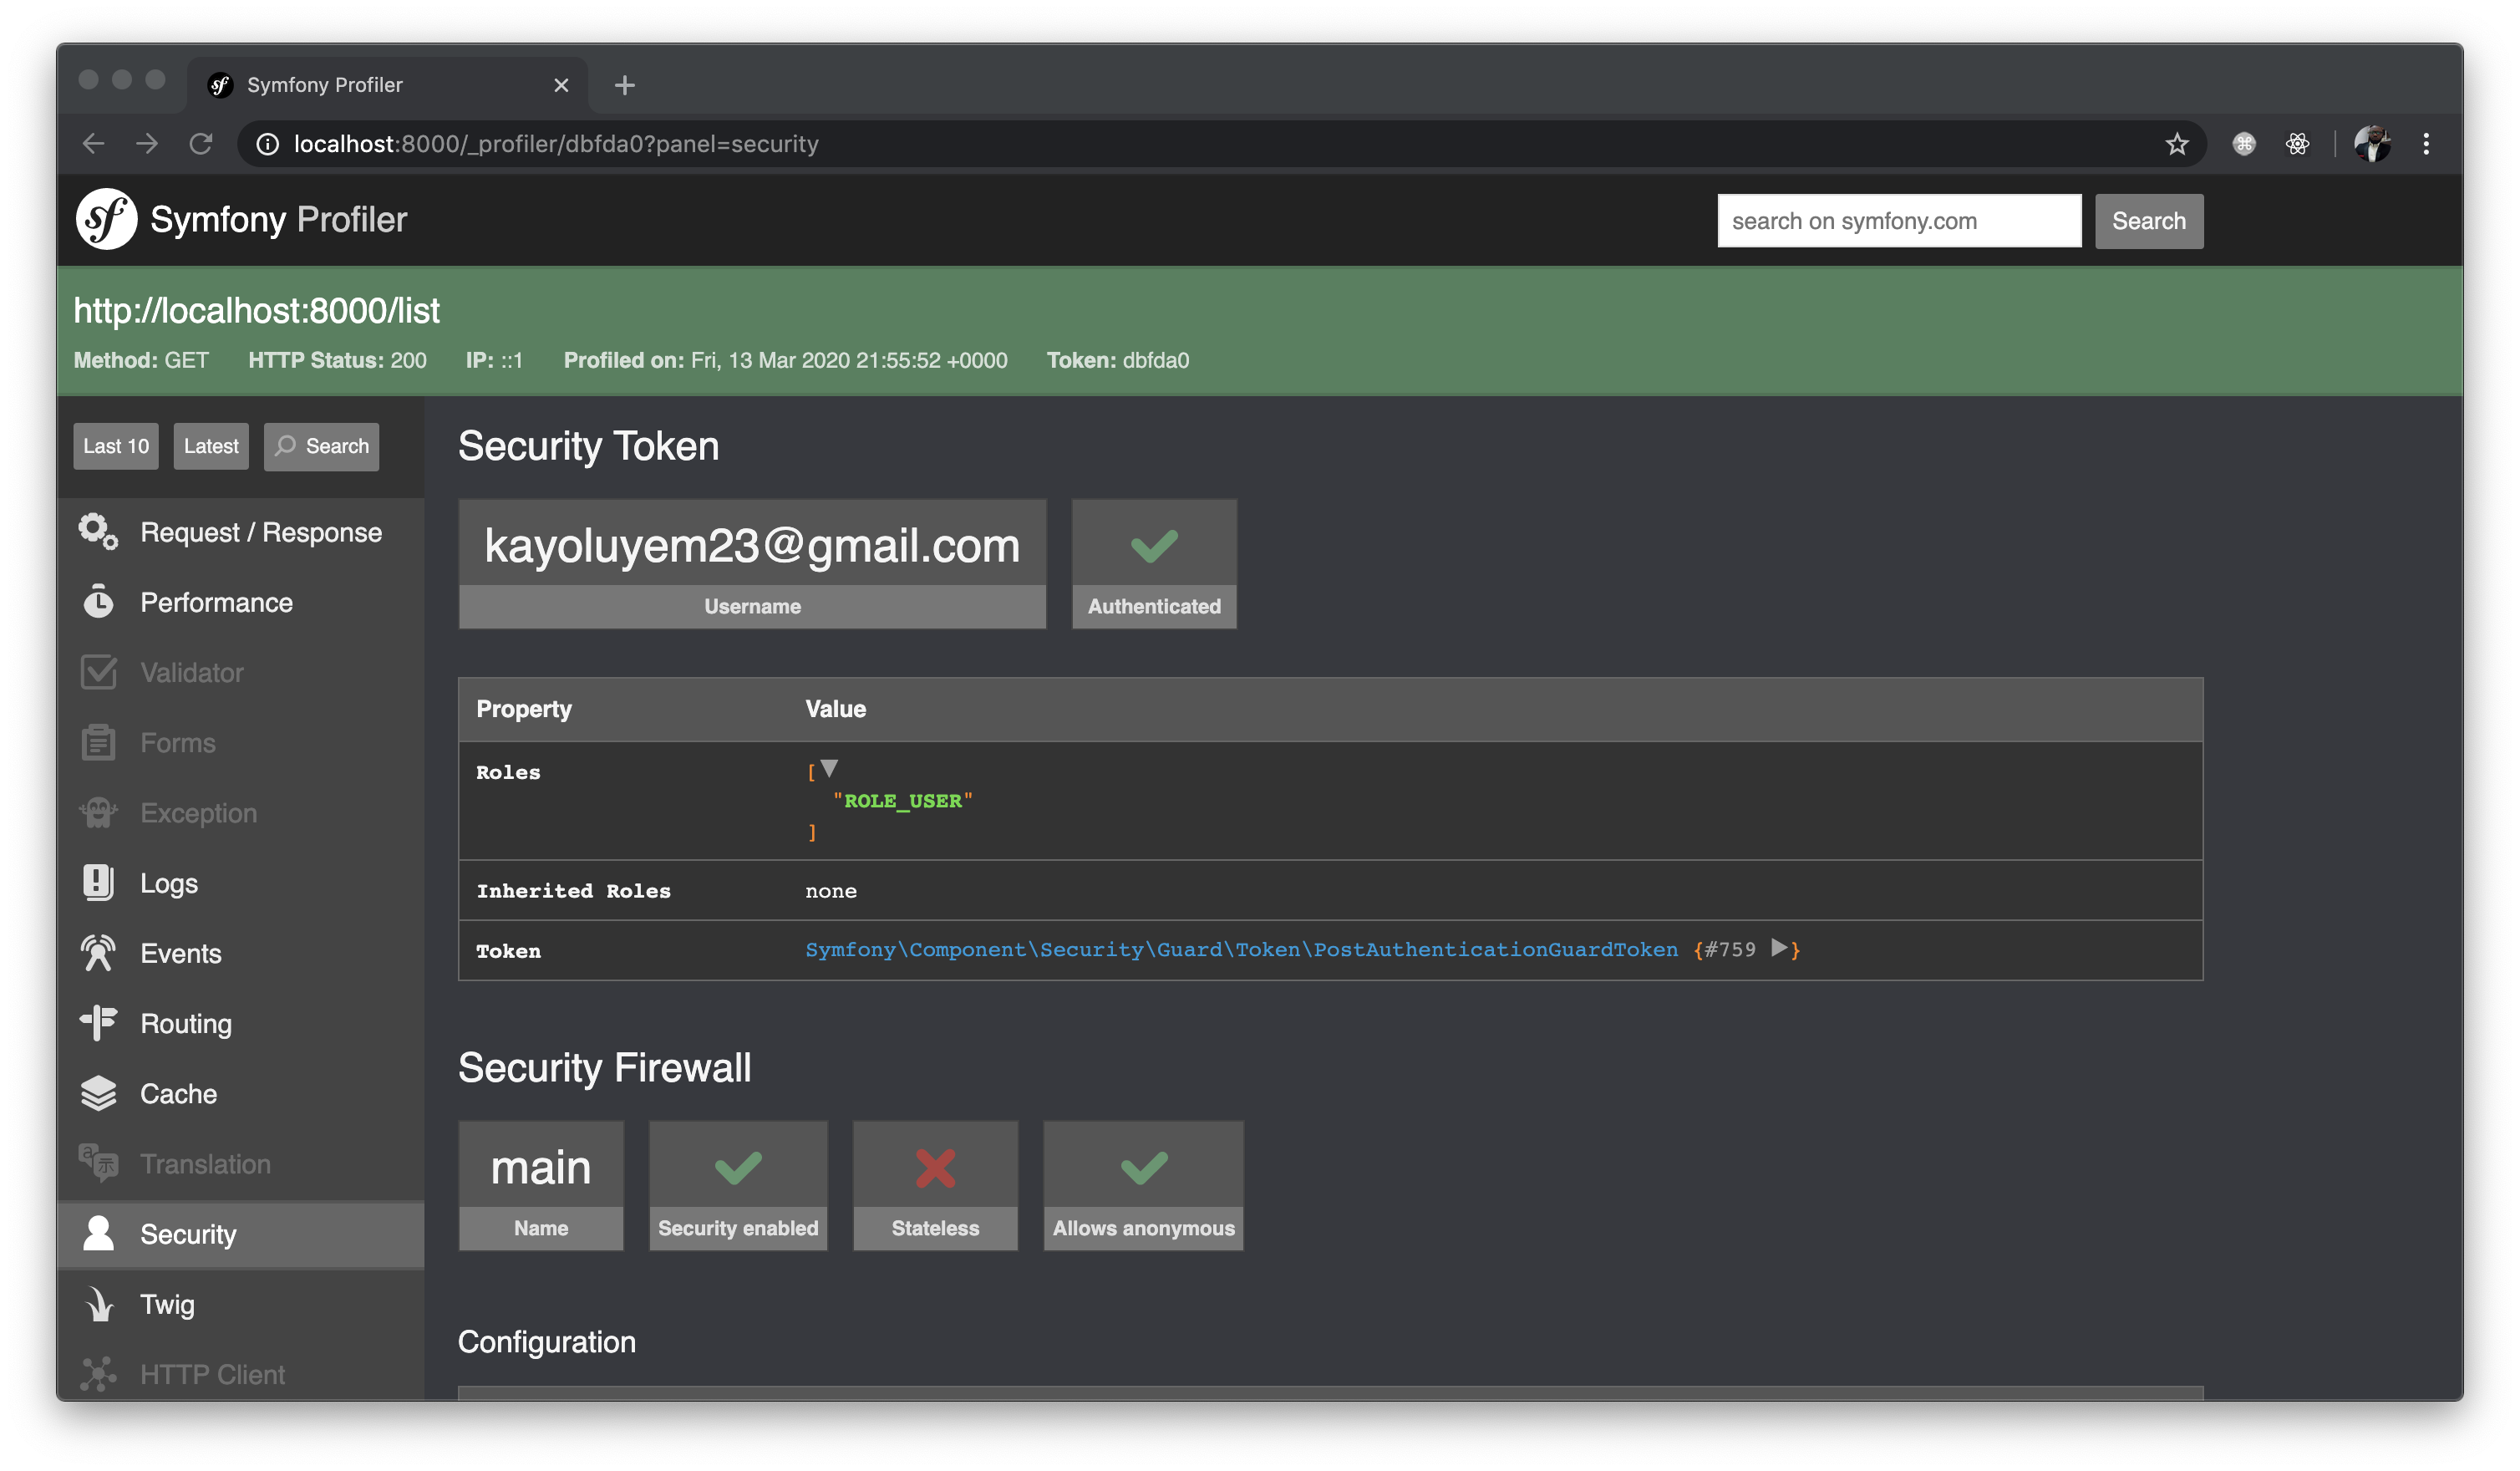Focus the search on symfony.com field
The height and width of the screenshot is (1471, 2520).
pos(1898,221)
